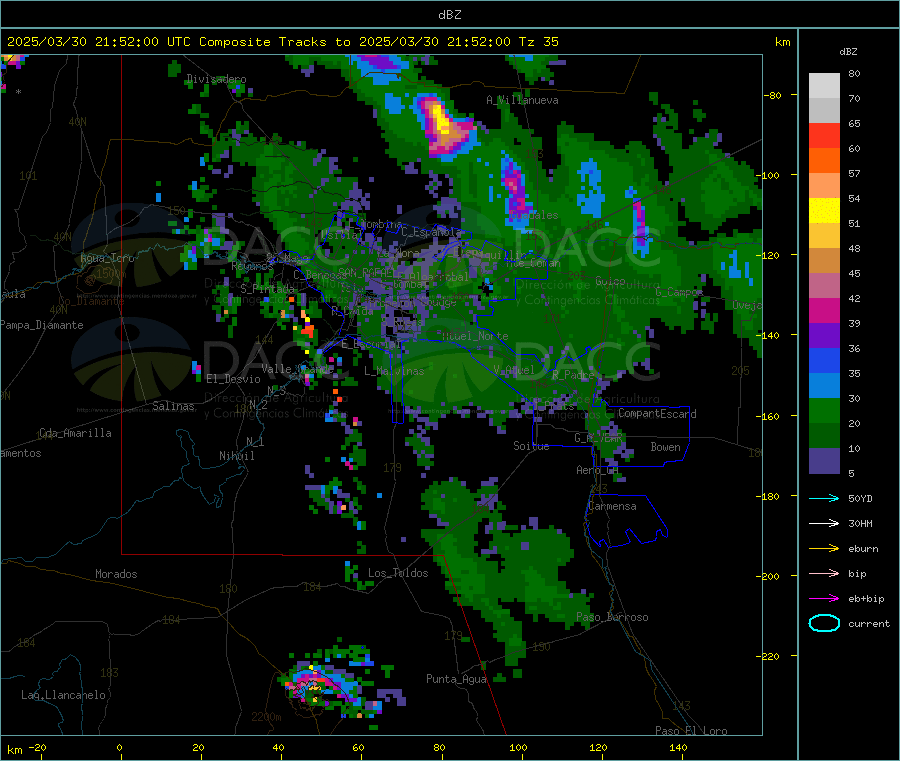Click the Punta_Agua map label
The width and height of the screenshot is (900, 761).
pyautogui.click(x=456, y=679)
